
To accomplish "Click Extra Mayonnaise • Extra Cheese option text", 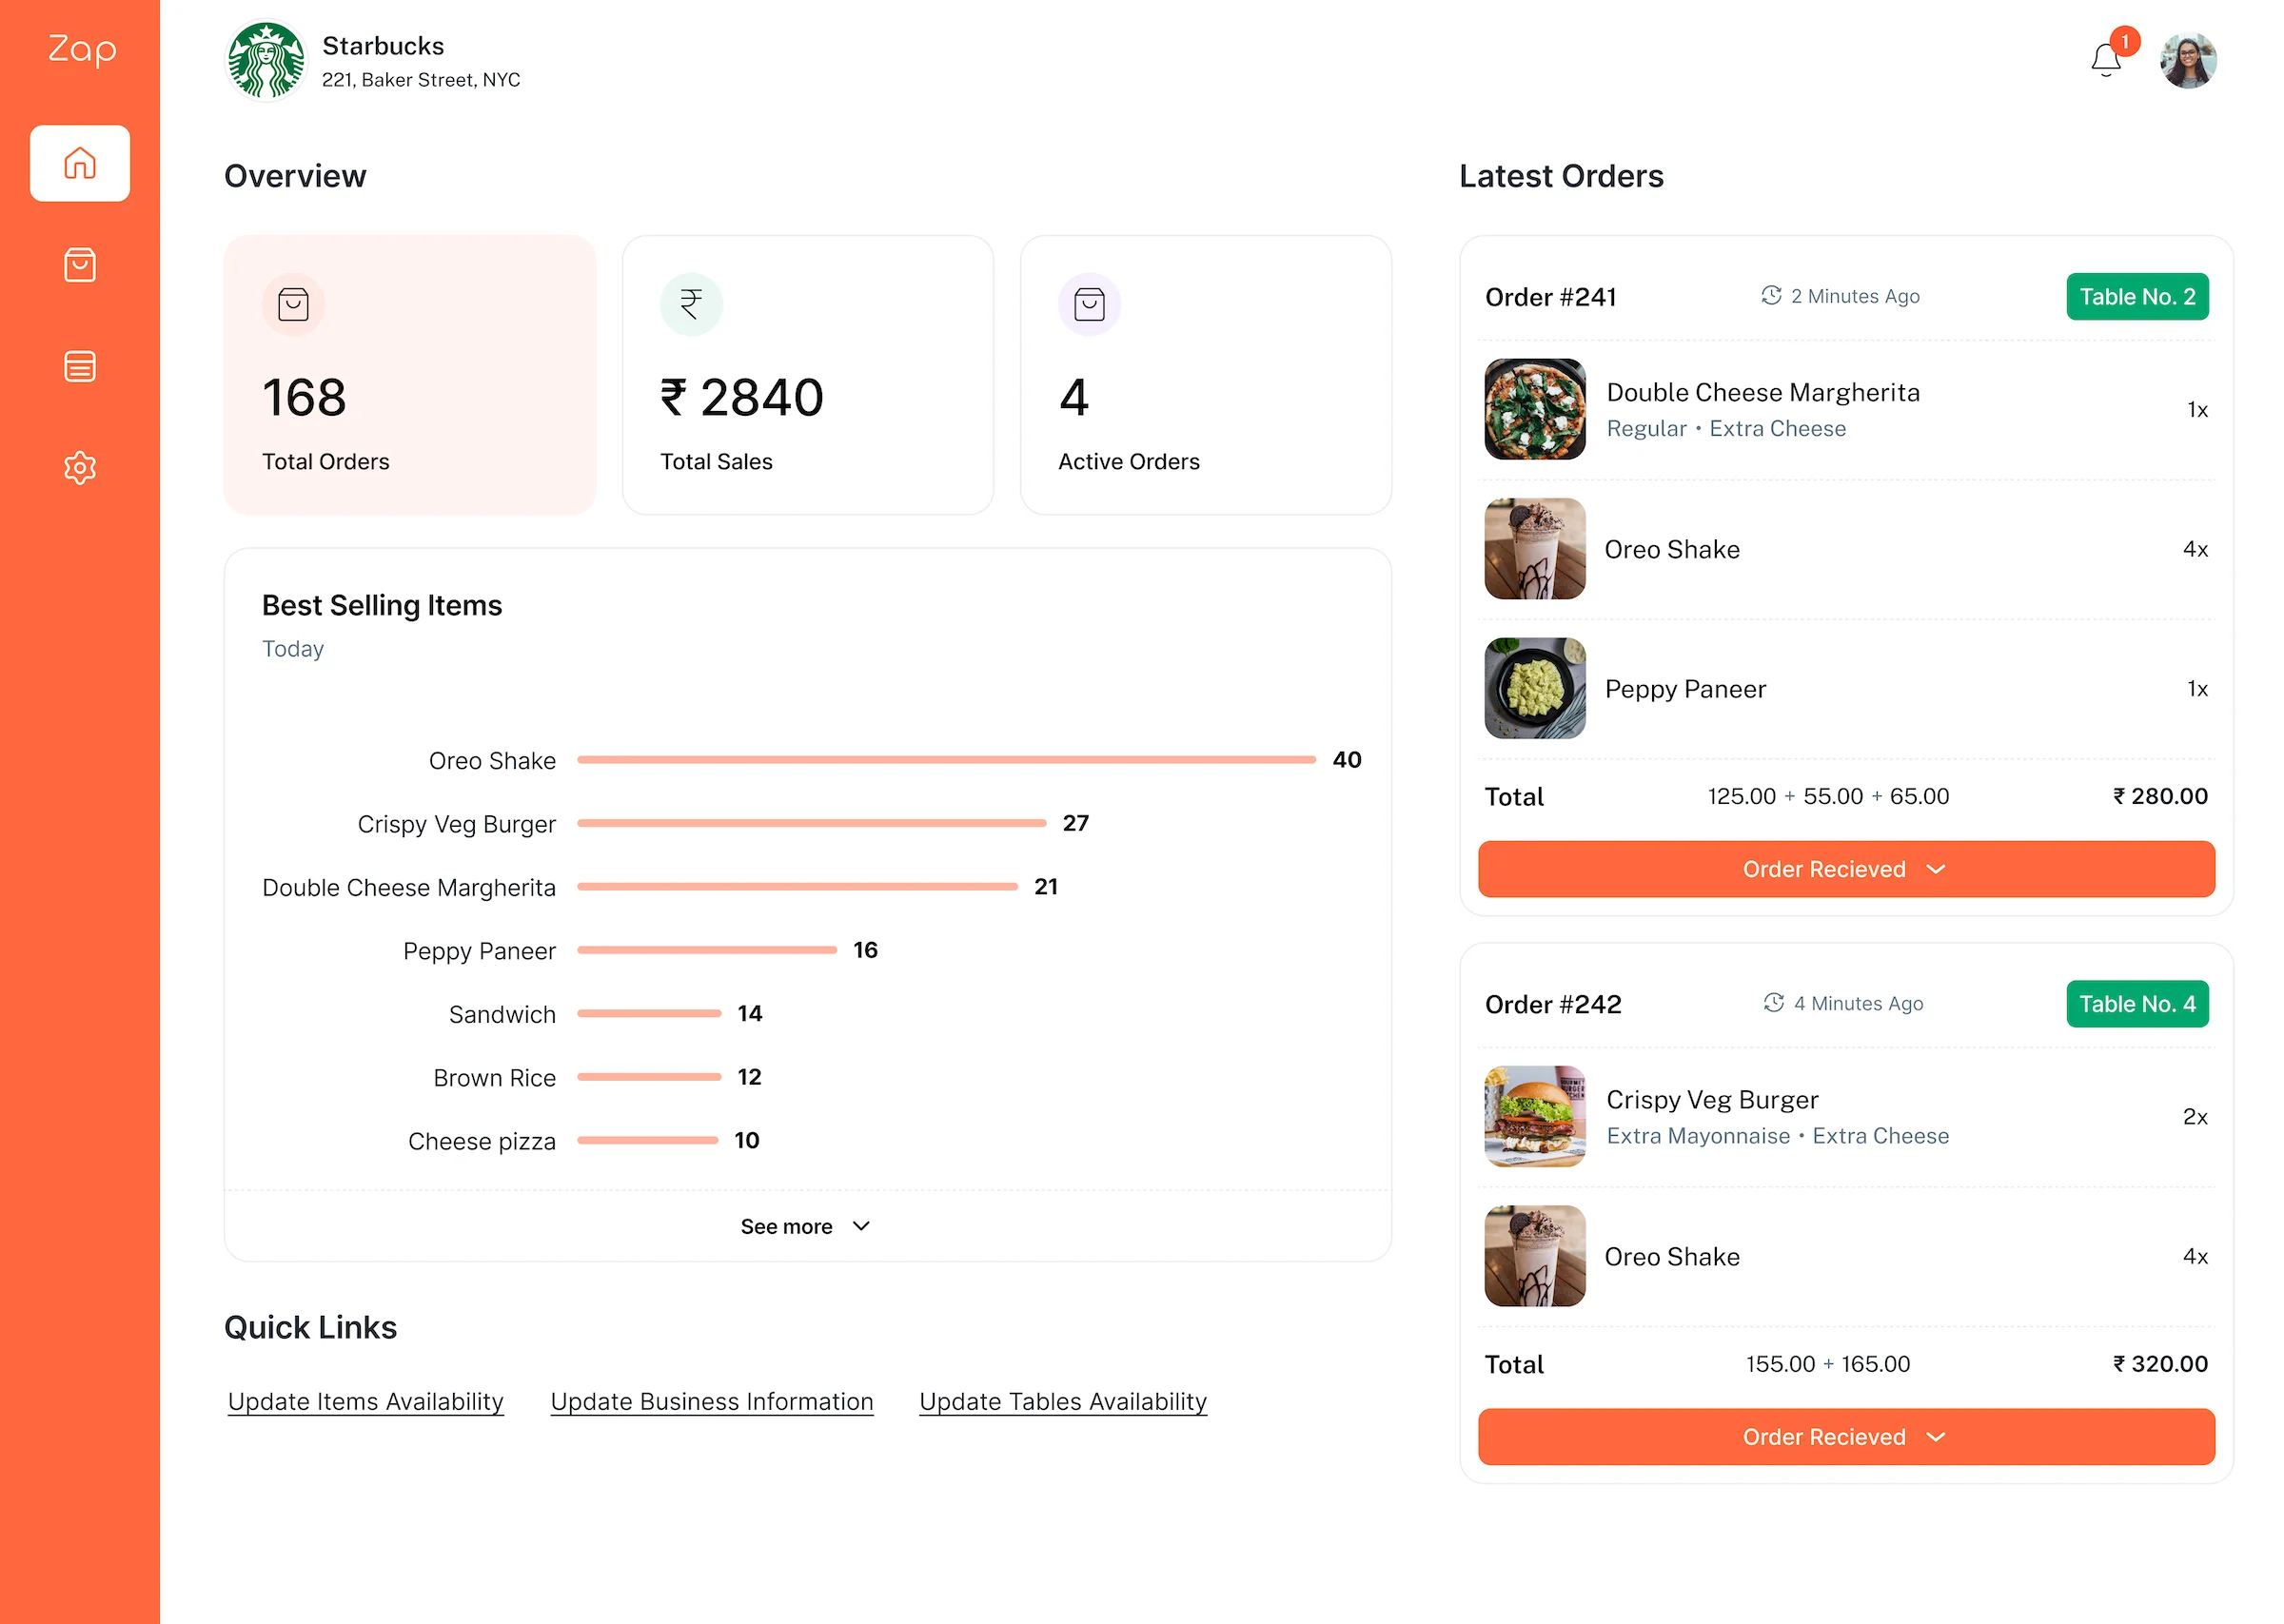I will point(1777,1136).
